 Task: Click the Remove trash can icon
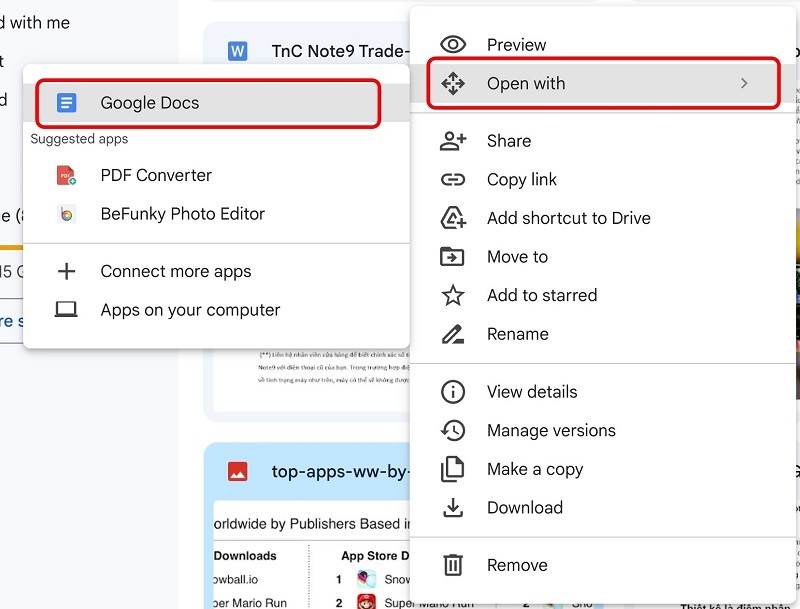[453, 565]
